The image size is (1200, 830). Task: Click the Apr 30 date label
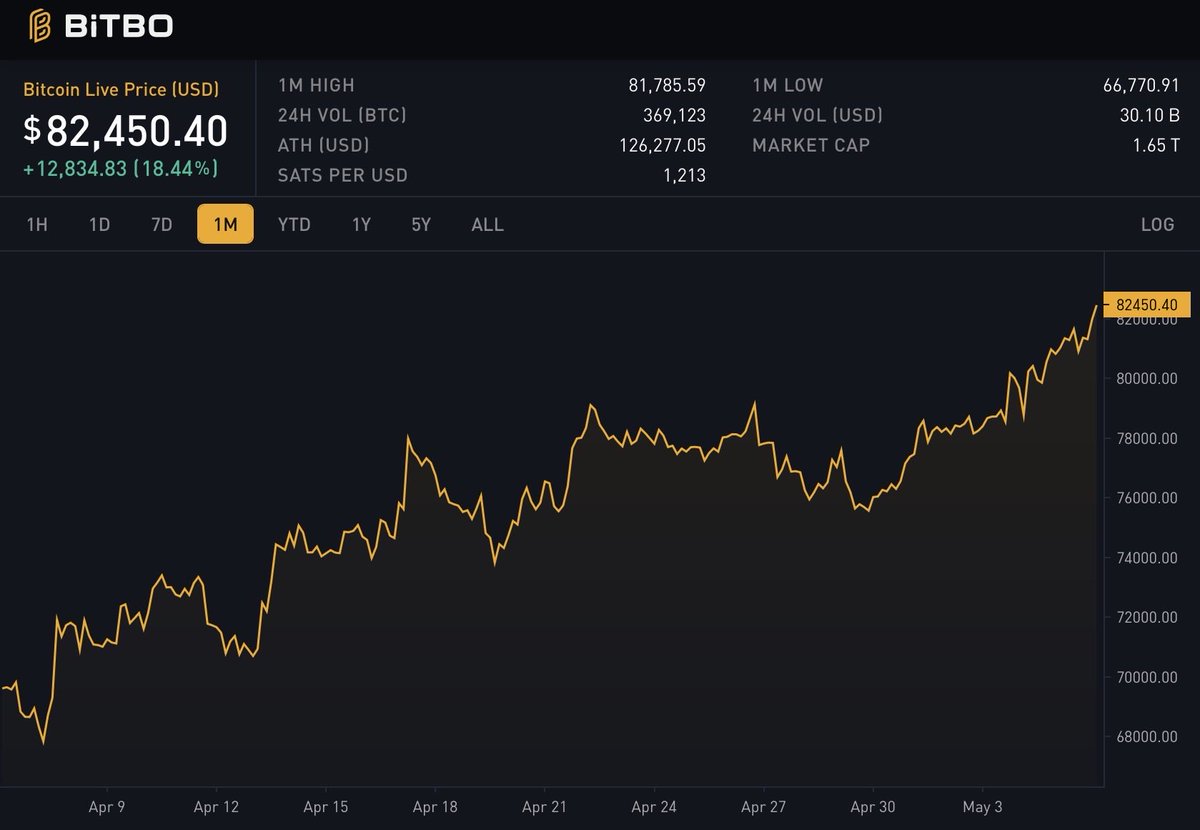point(872,807)
